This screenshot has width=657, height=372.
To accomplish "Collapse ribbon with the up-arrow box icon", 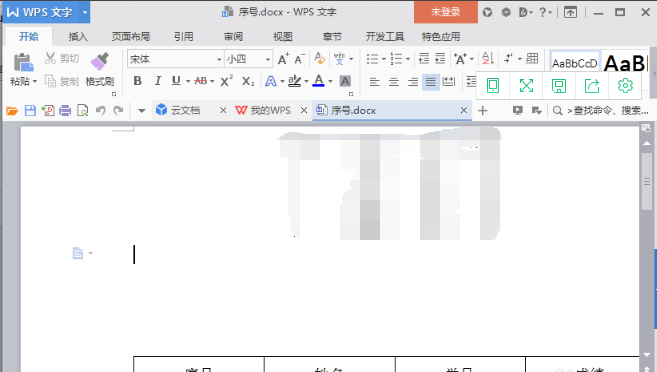I will 570,12.
